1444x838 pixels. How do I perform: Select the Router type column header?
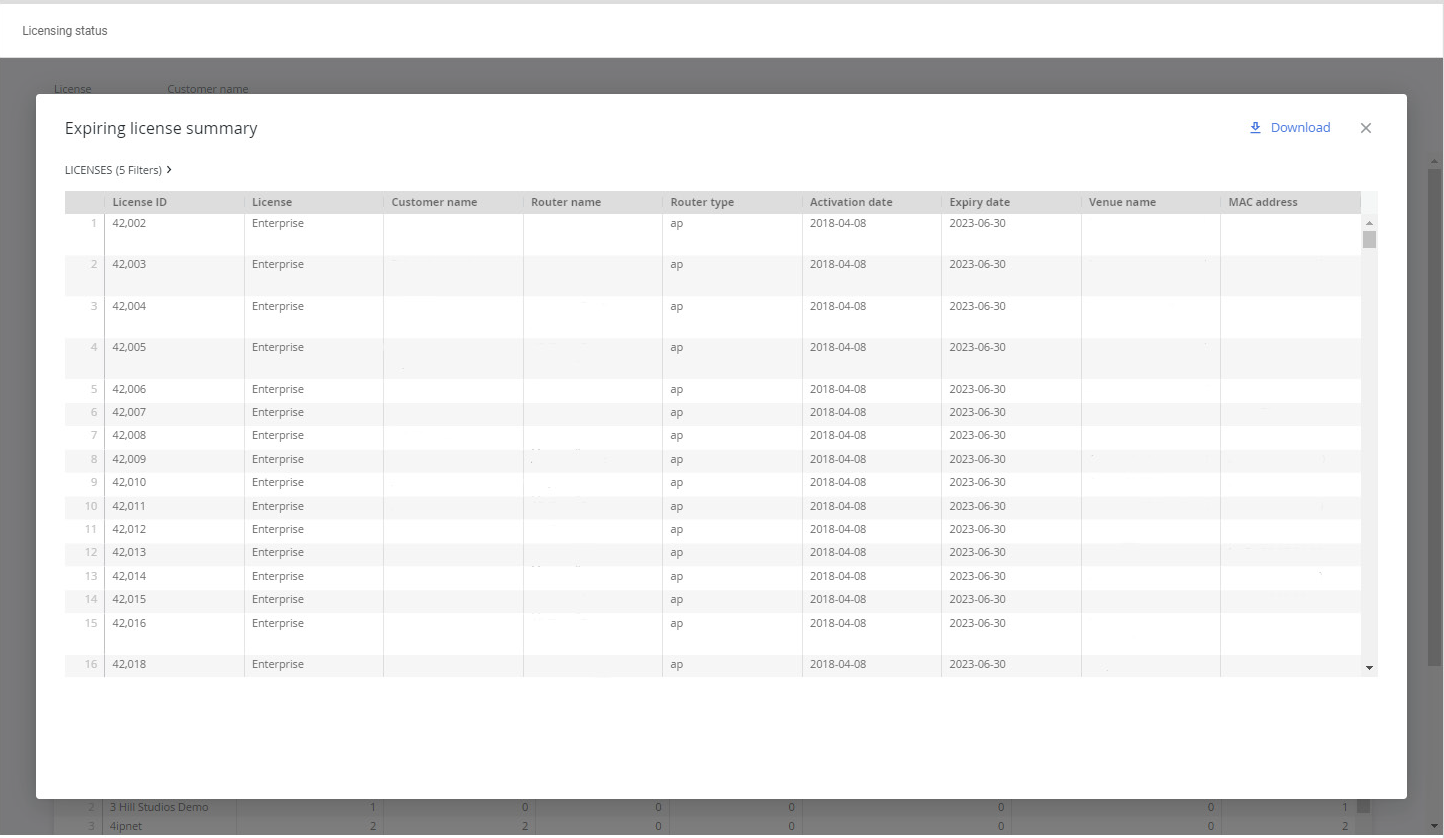702,202
